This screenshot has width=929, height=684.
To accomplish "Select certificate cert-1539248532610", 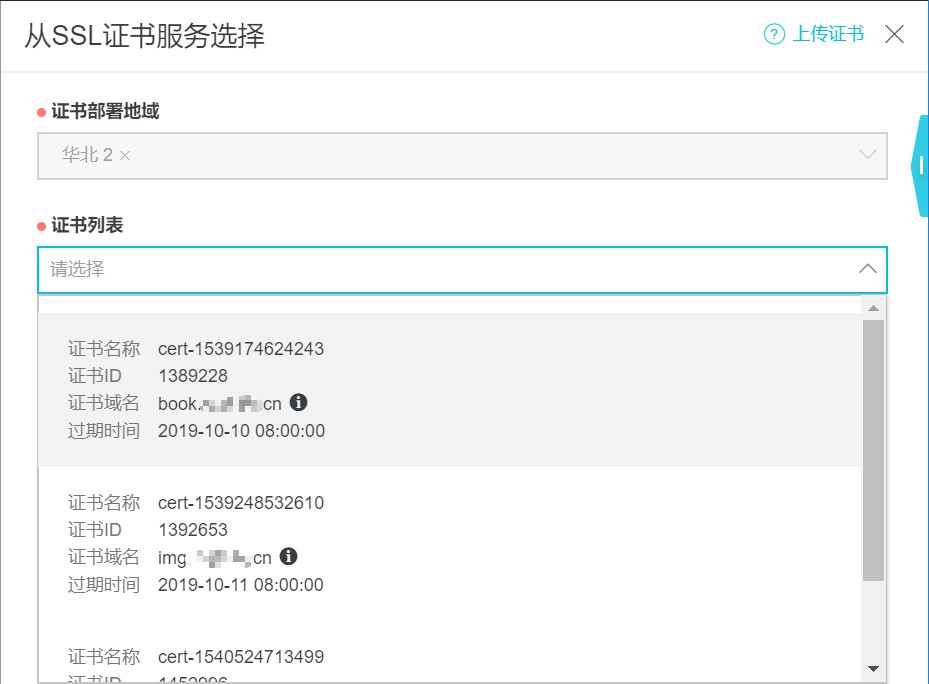I will point(241,503).
